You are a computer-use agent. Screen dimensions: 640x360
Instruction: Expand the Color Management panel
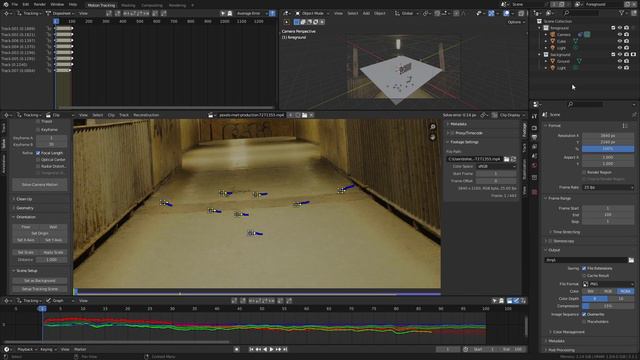point(569,332)
